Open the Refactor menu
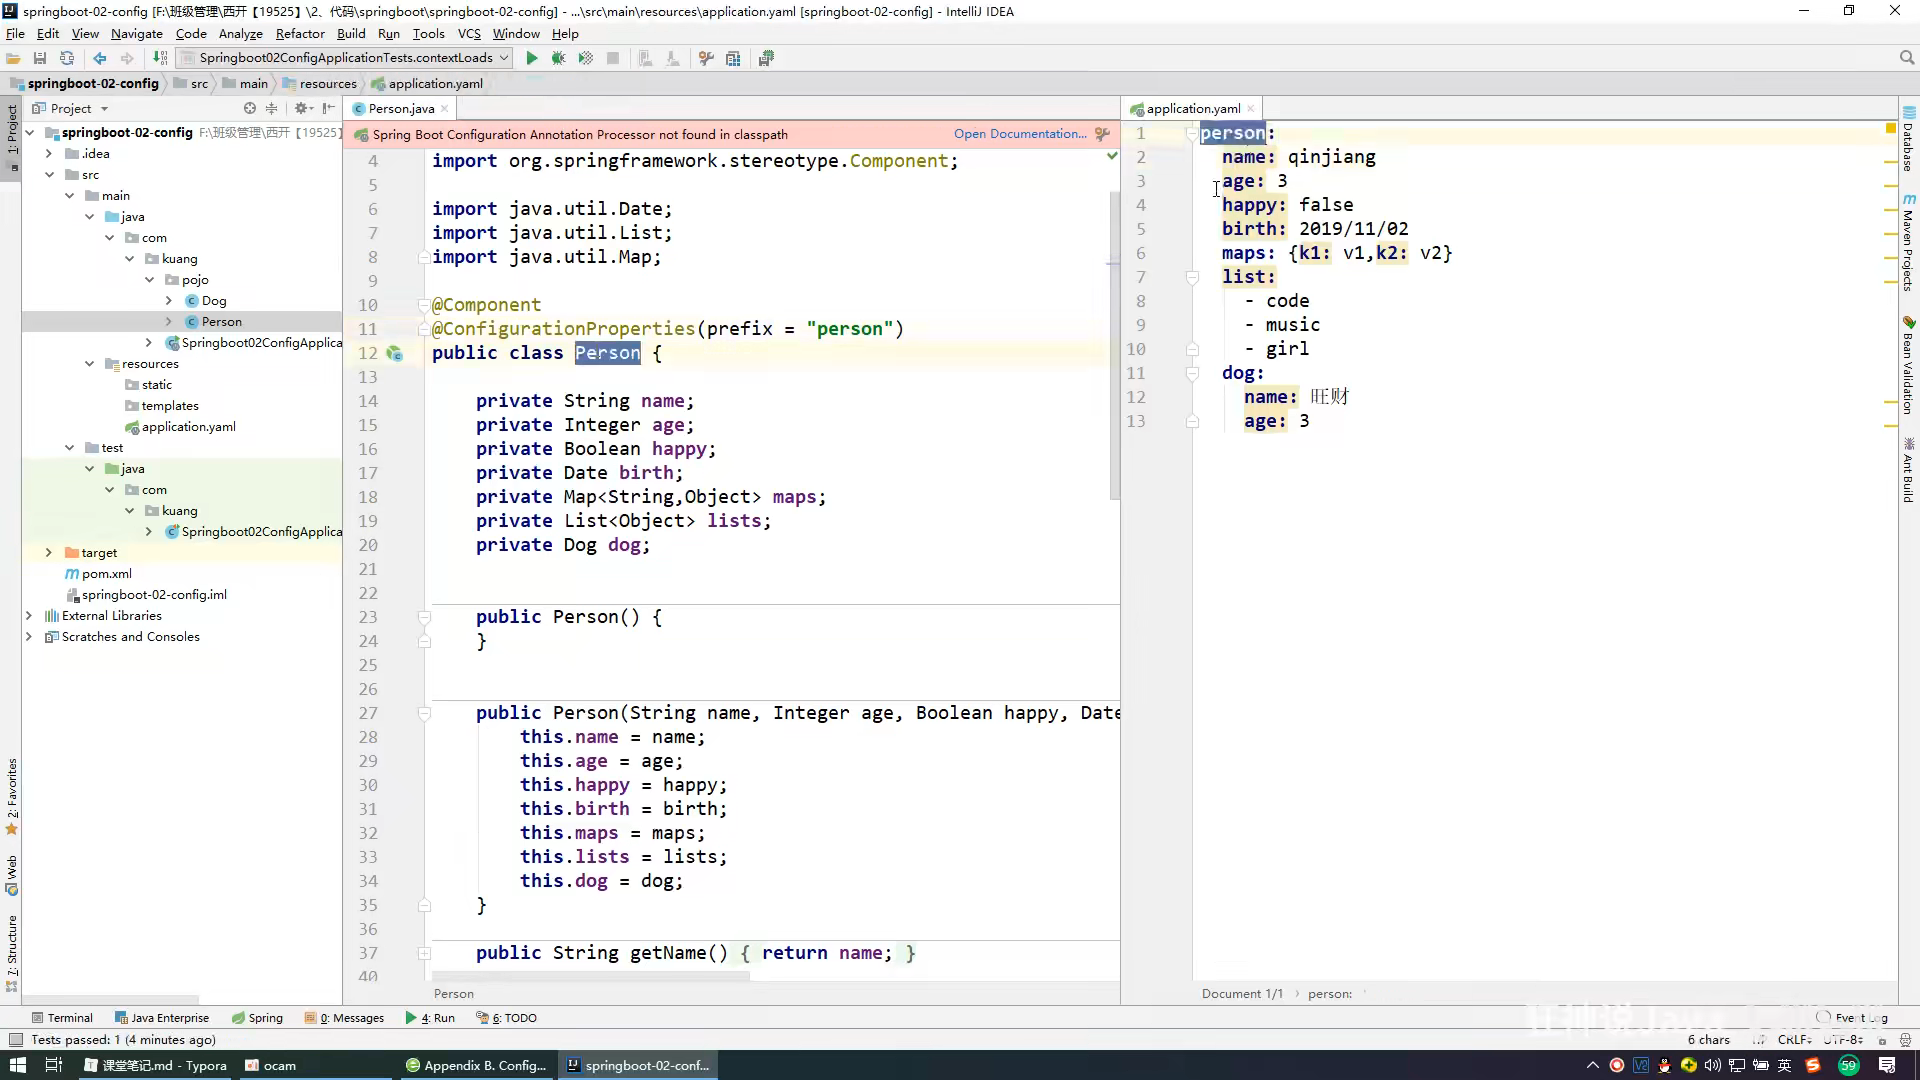1920x1080 pixels. click(x=300, y=33)
